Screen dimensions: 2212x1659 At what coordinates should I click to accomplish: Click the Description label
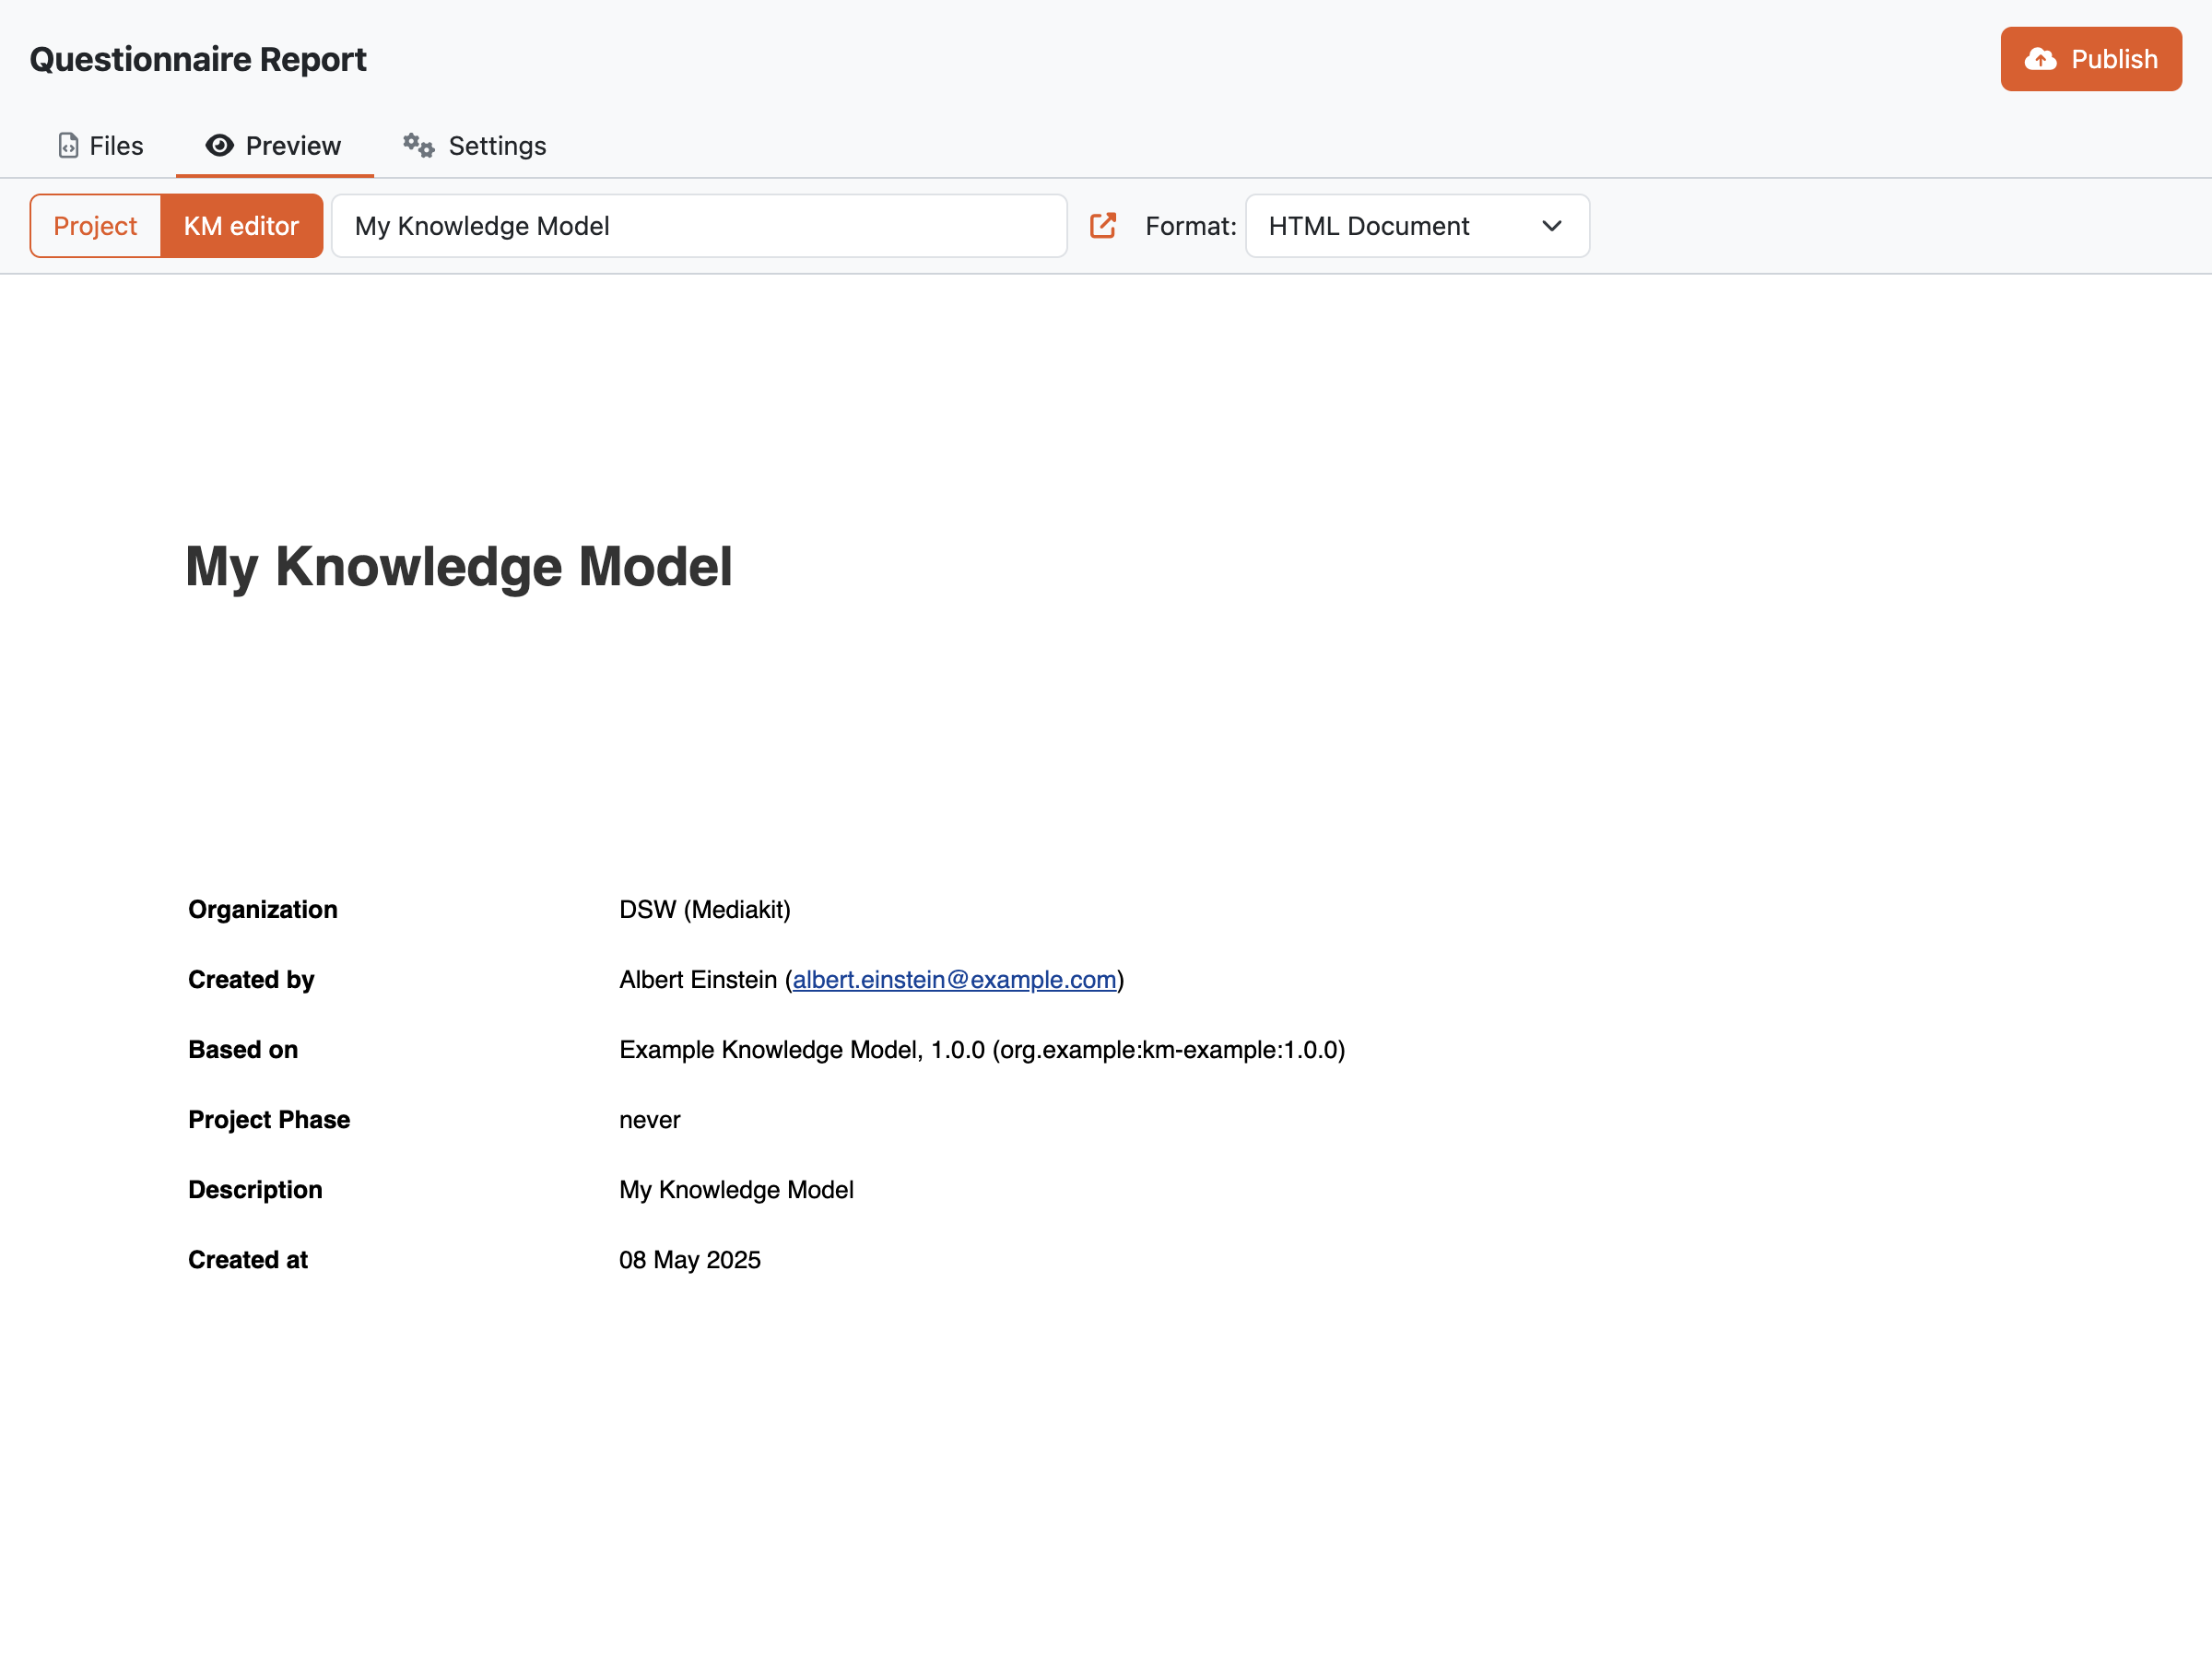point(255,1190)
